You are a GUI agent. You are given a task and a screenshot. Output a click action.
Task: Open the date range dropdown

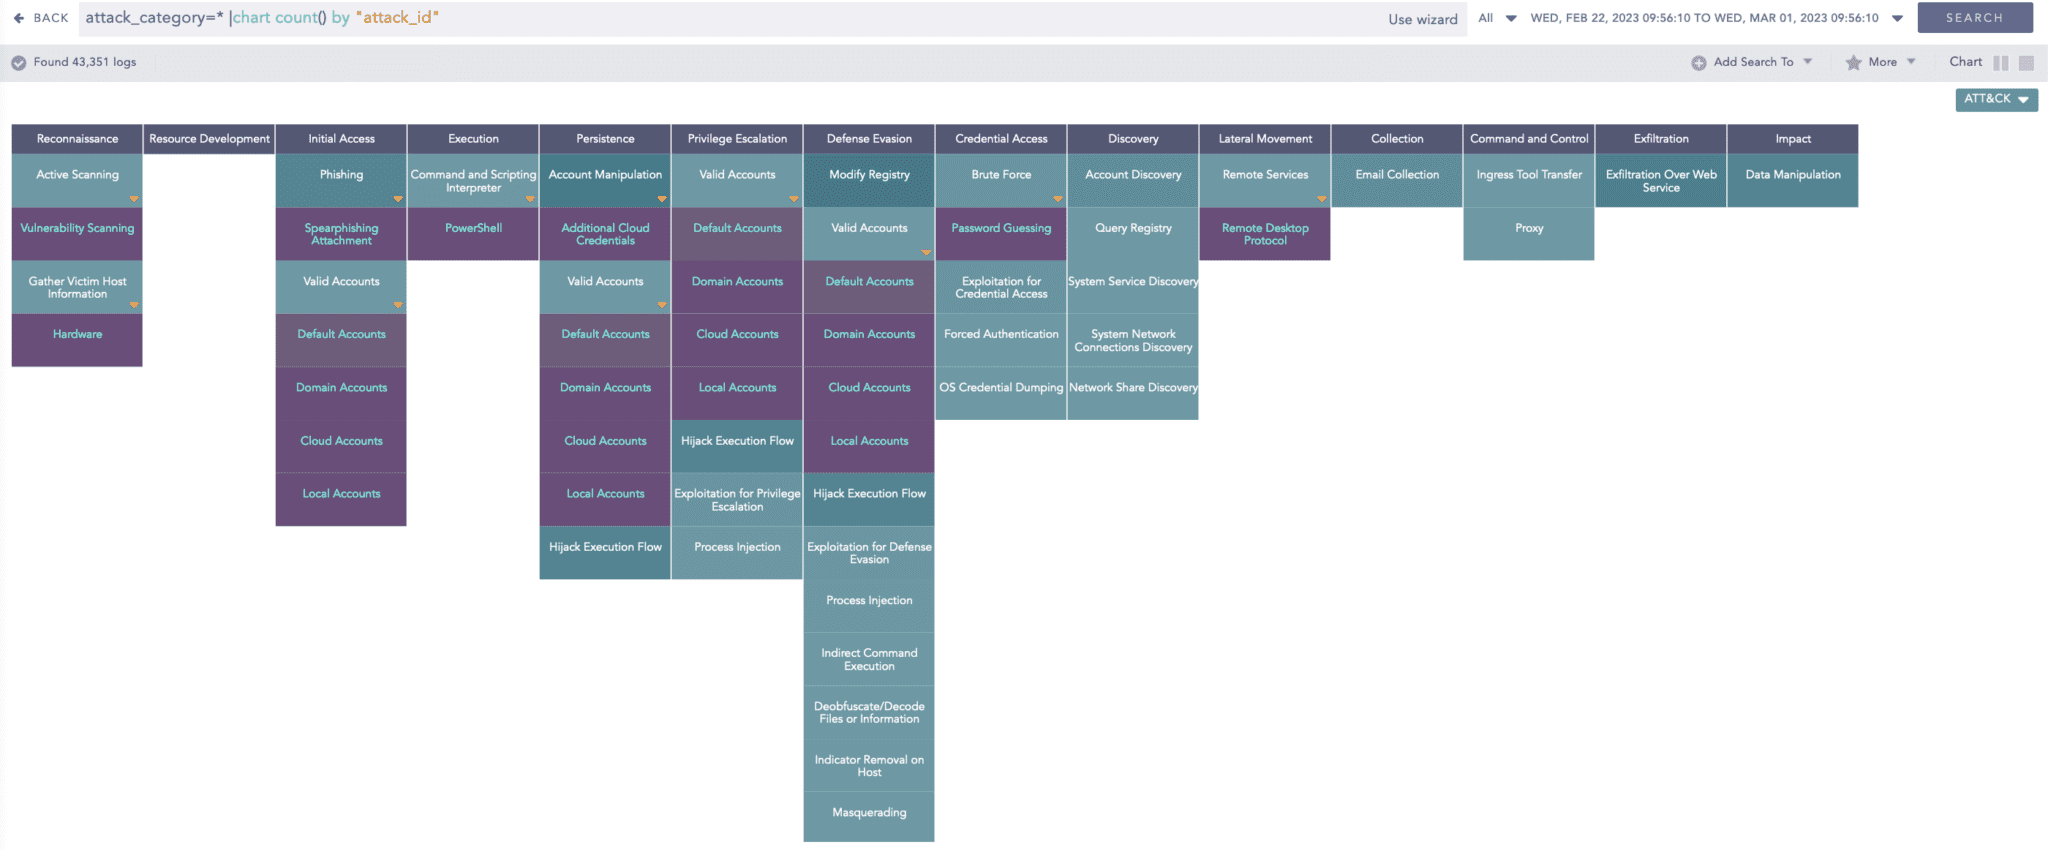pyautogui.click(x=1897, y=18)
